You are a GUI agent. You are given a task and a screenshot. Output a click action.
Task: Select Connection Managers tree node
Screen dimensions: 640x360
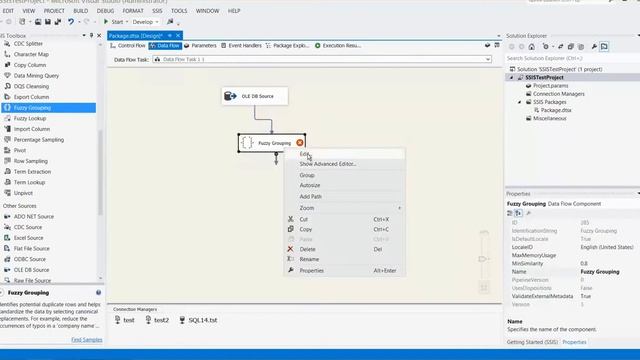click(x=558, y=94)
